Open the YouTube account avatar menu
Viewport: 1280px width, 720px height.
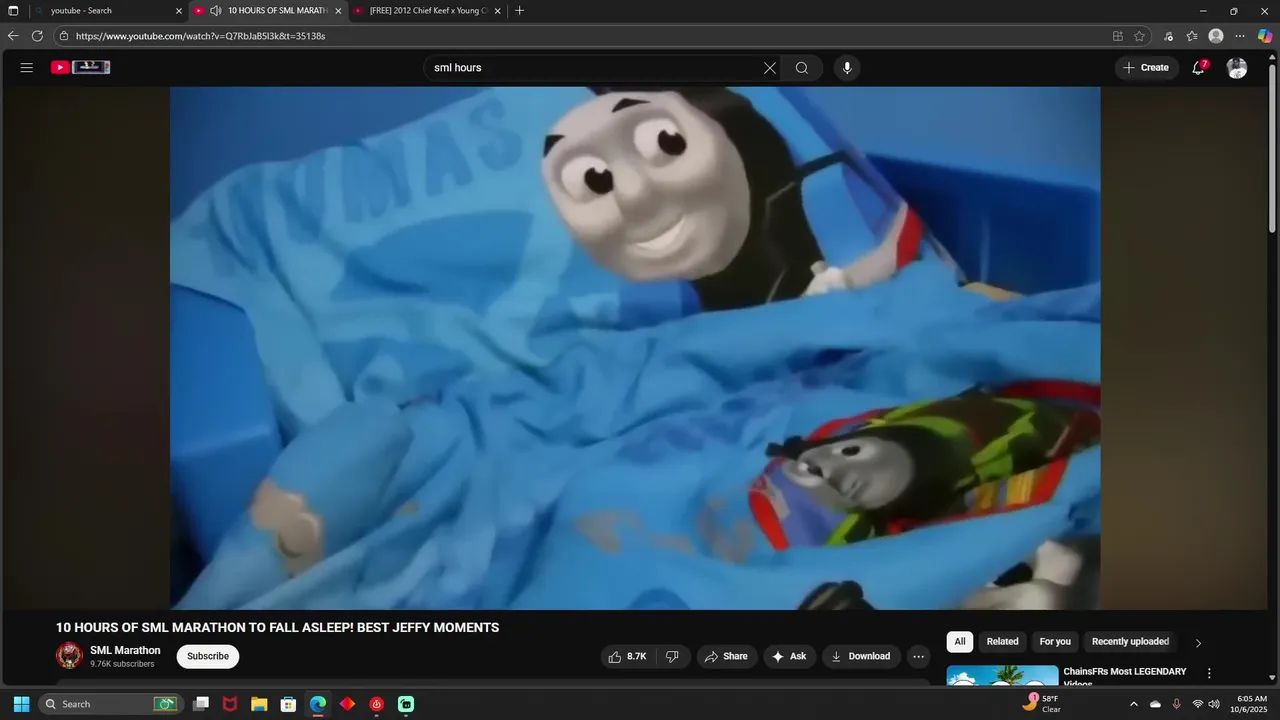[x=1237, y=68]
